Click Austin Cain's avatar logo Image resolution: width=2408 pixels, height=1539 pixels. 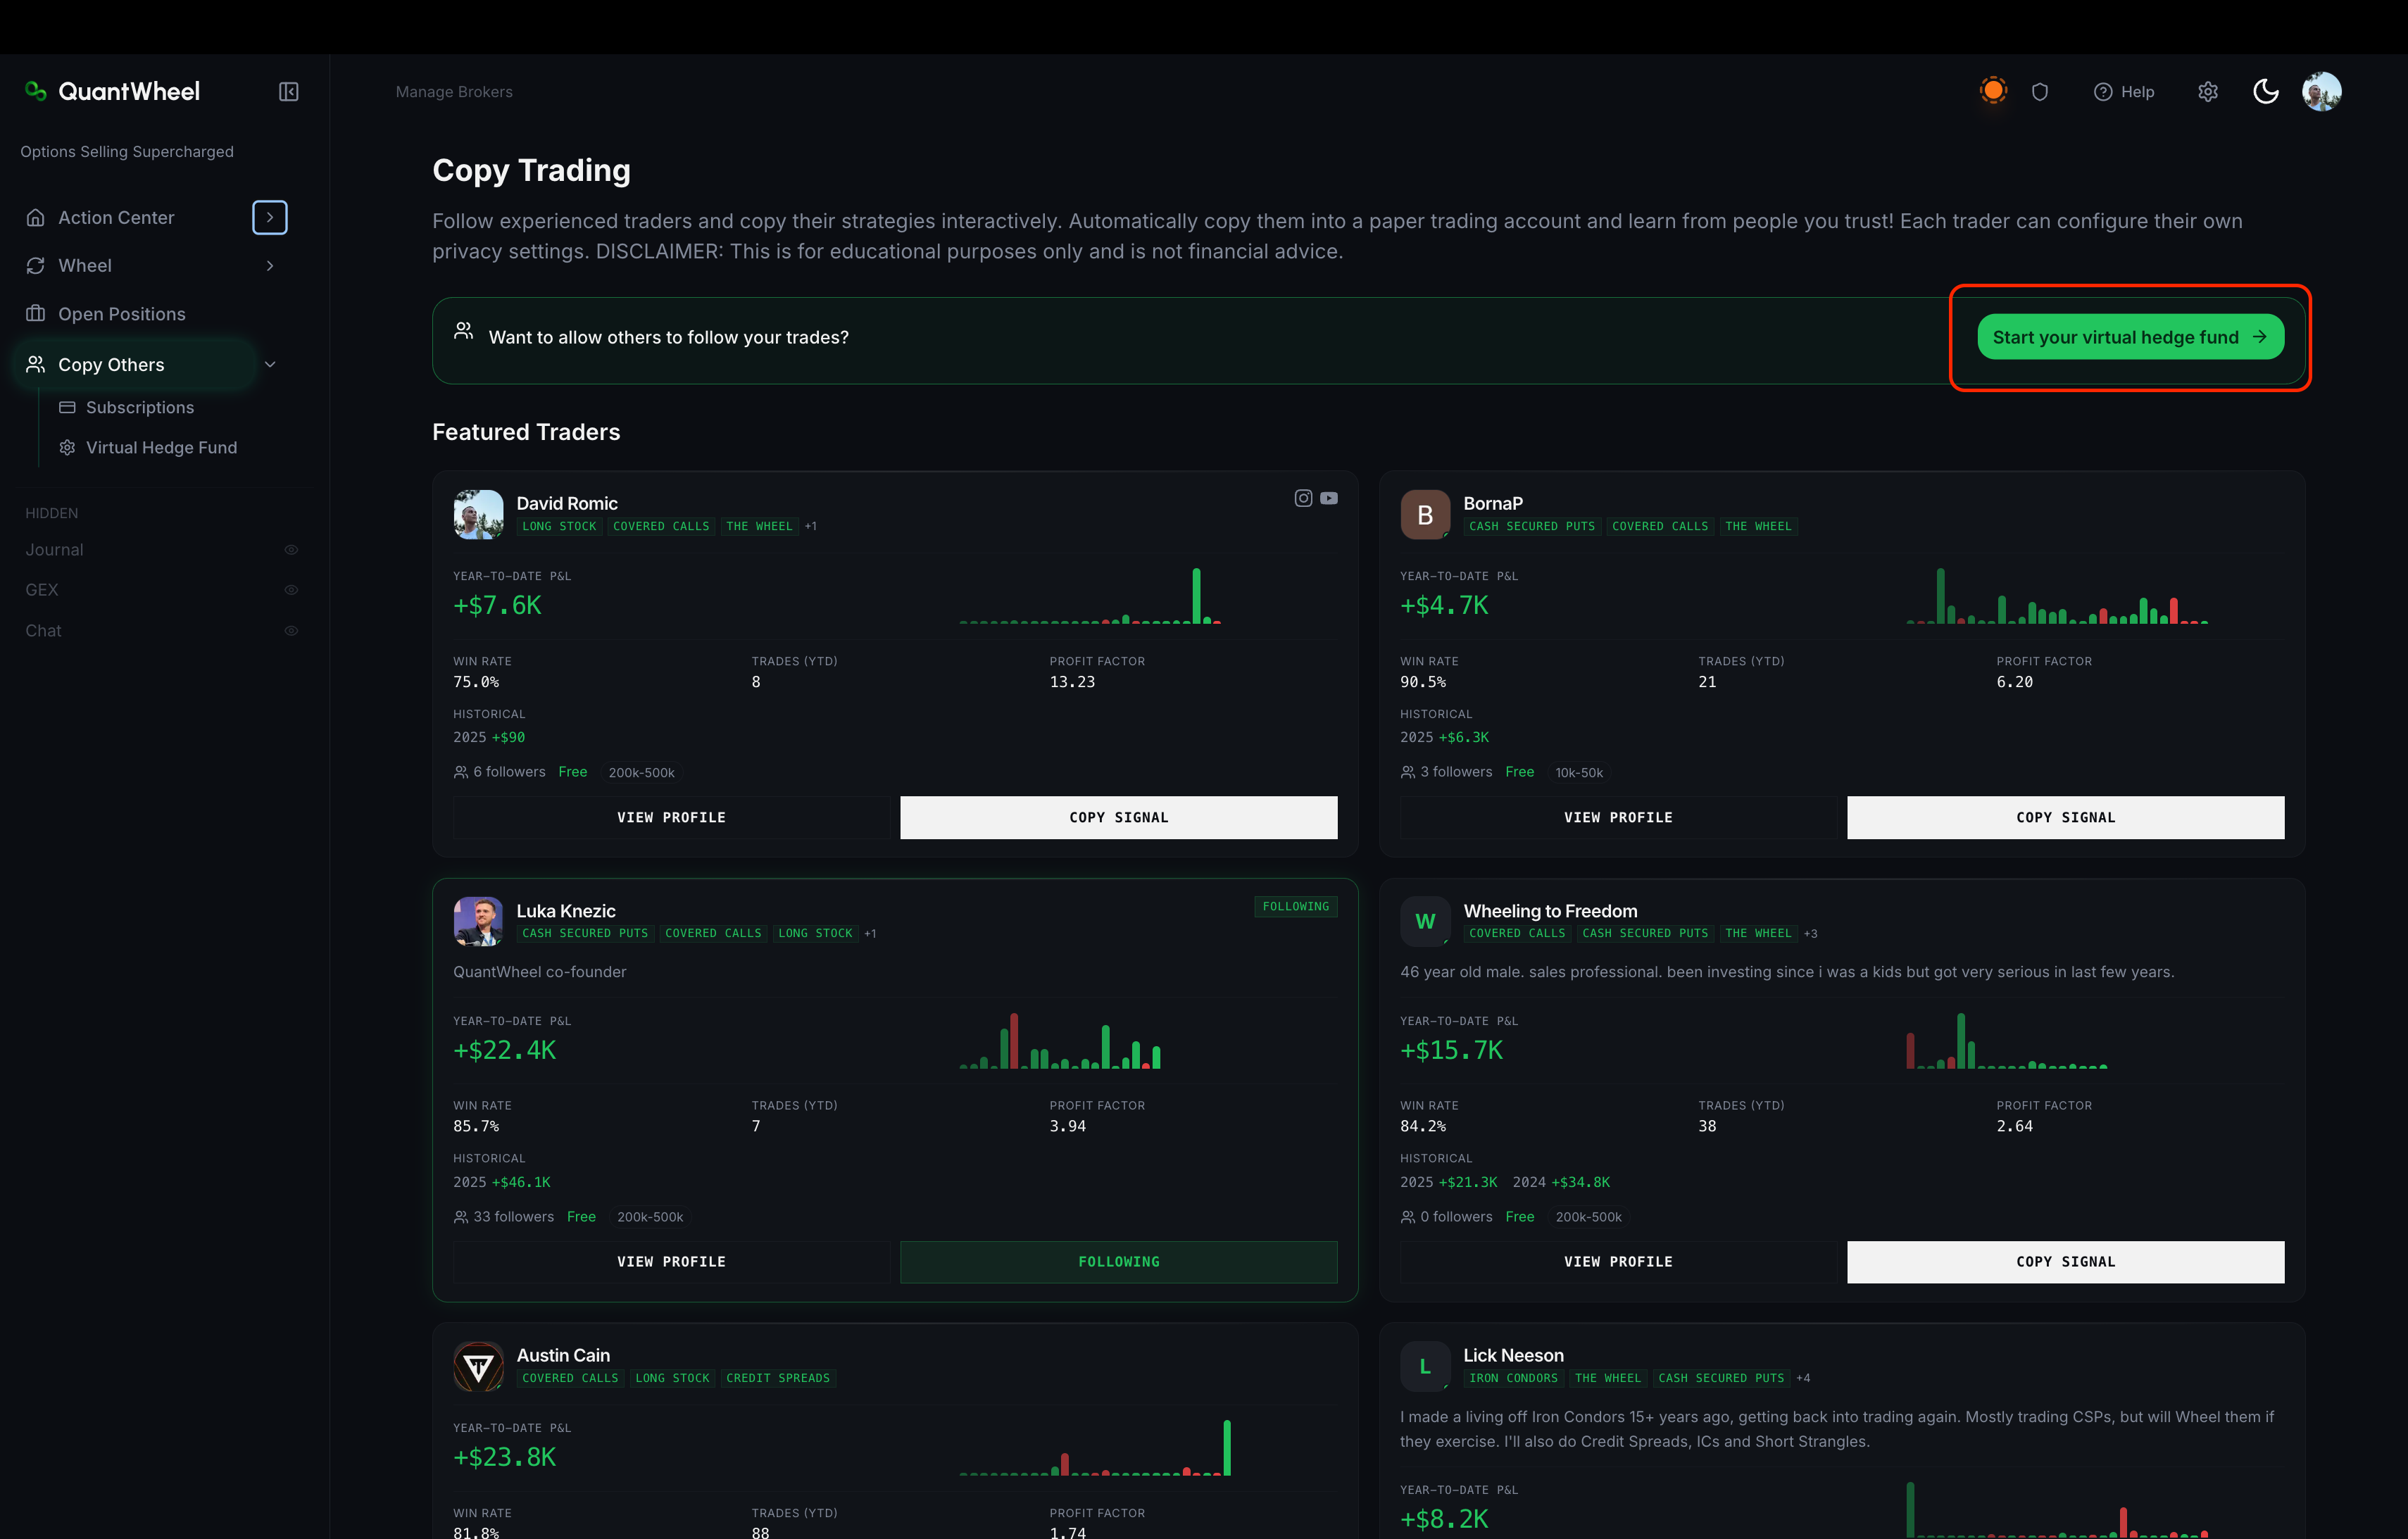(x=478, y=1366)
